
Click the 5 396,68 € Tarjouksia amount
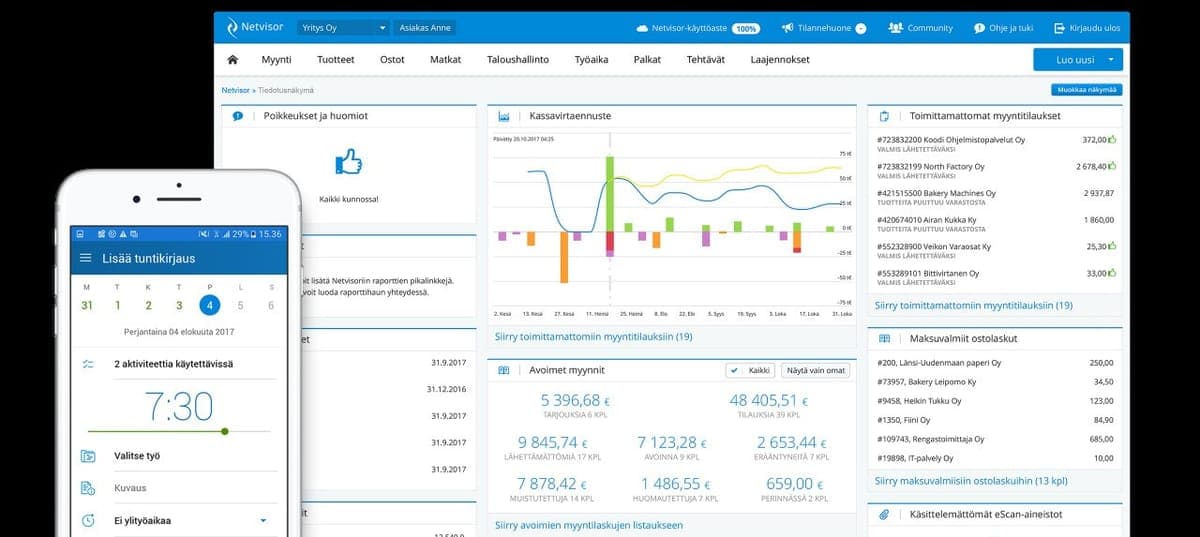(576, 401)
